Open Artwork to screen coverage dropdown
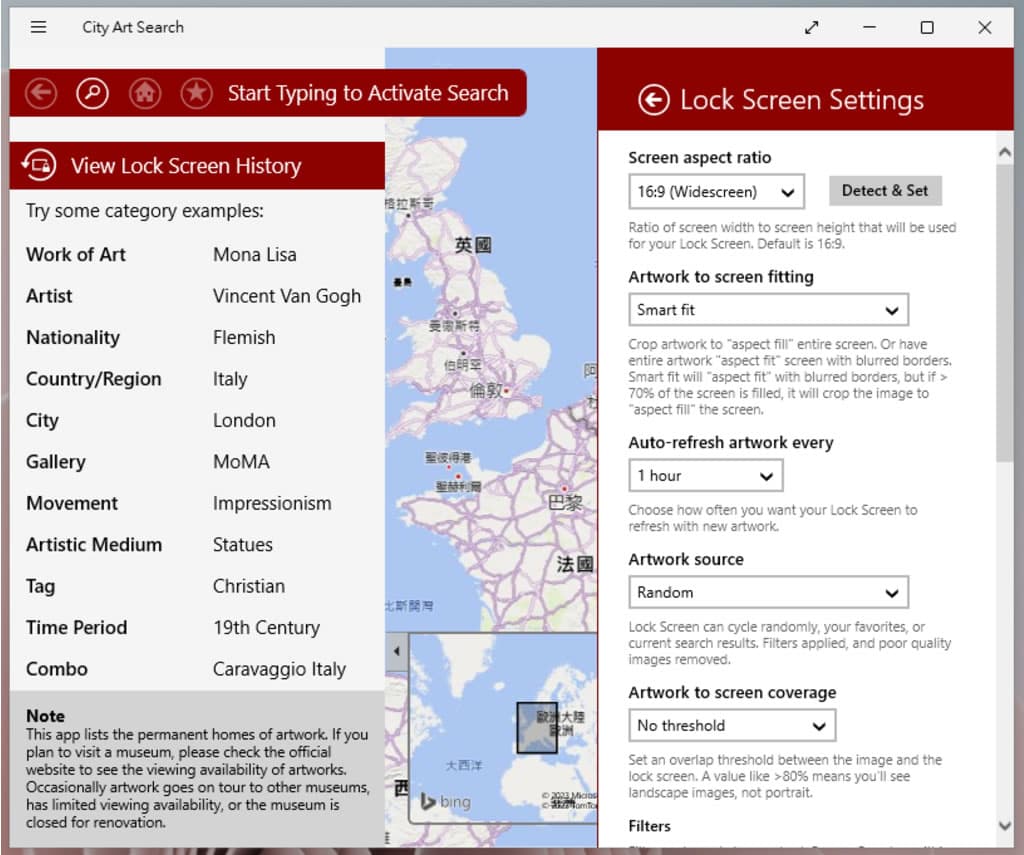This screenshot has height=855, width=1024. coord(732,726)
